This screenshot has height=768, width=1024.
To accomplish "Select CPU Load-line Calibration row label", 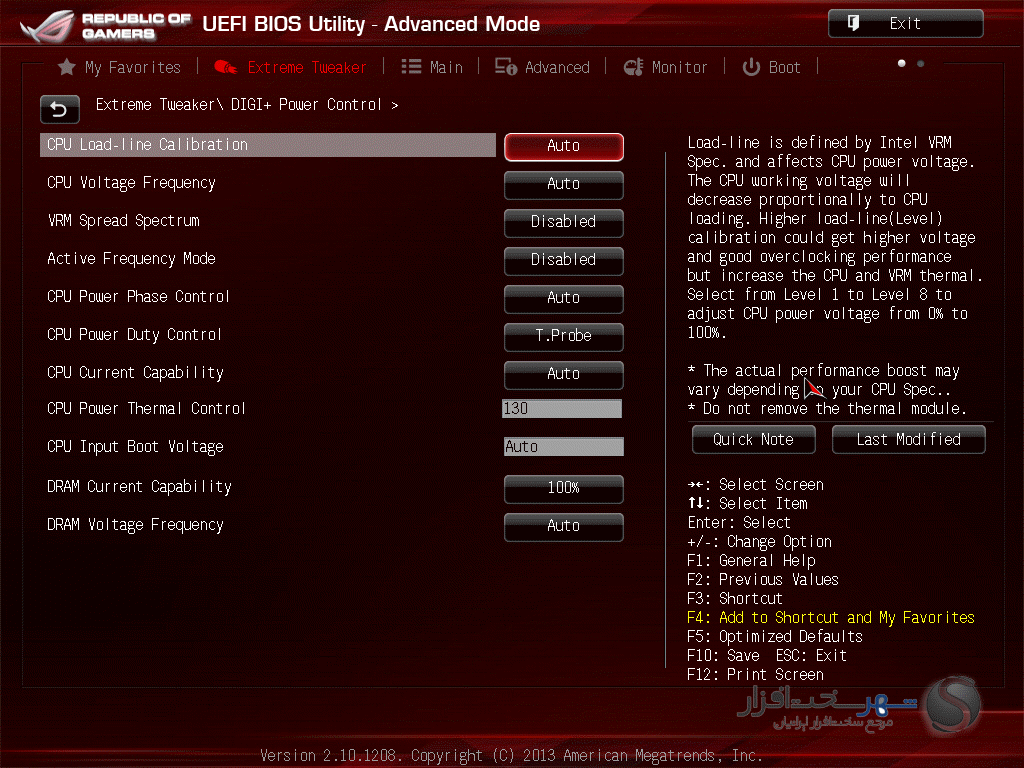I will click(x=268, y=145).
